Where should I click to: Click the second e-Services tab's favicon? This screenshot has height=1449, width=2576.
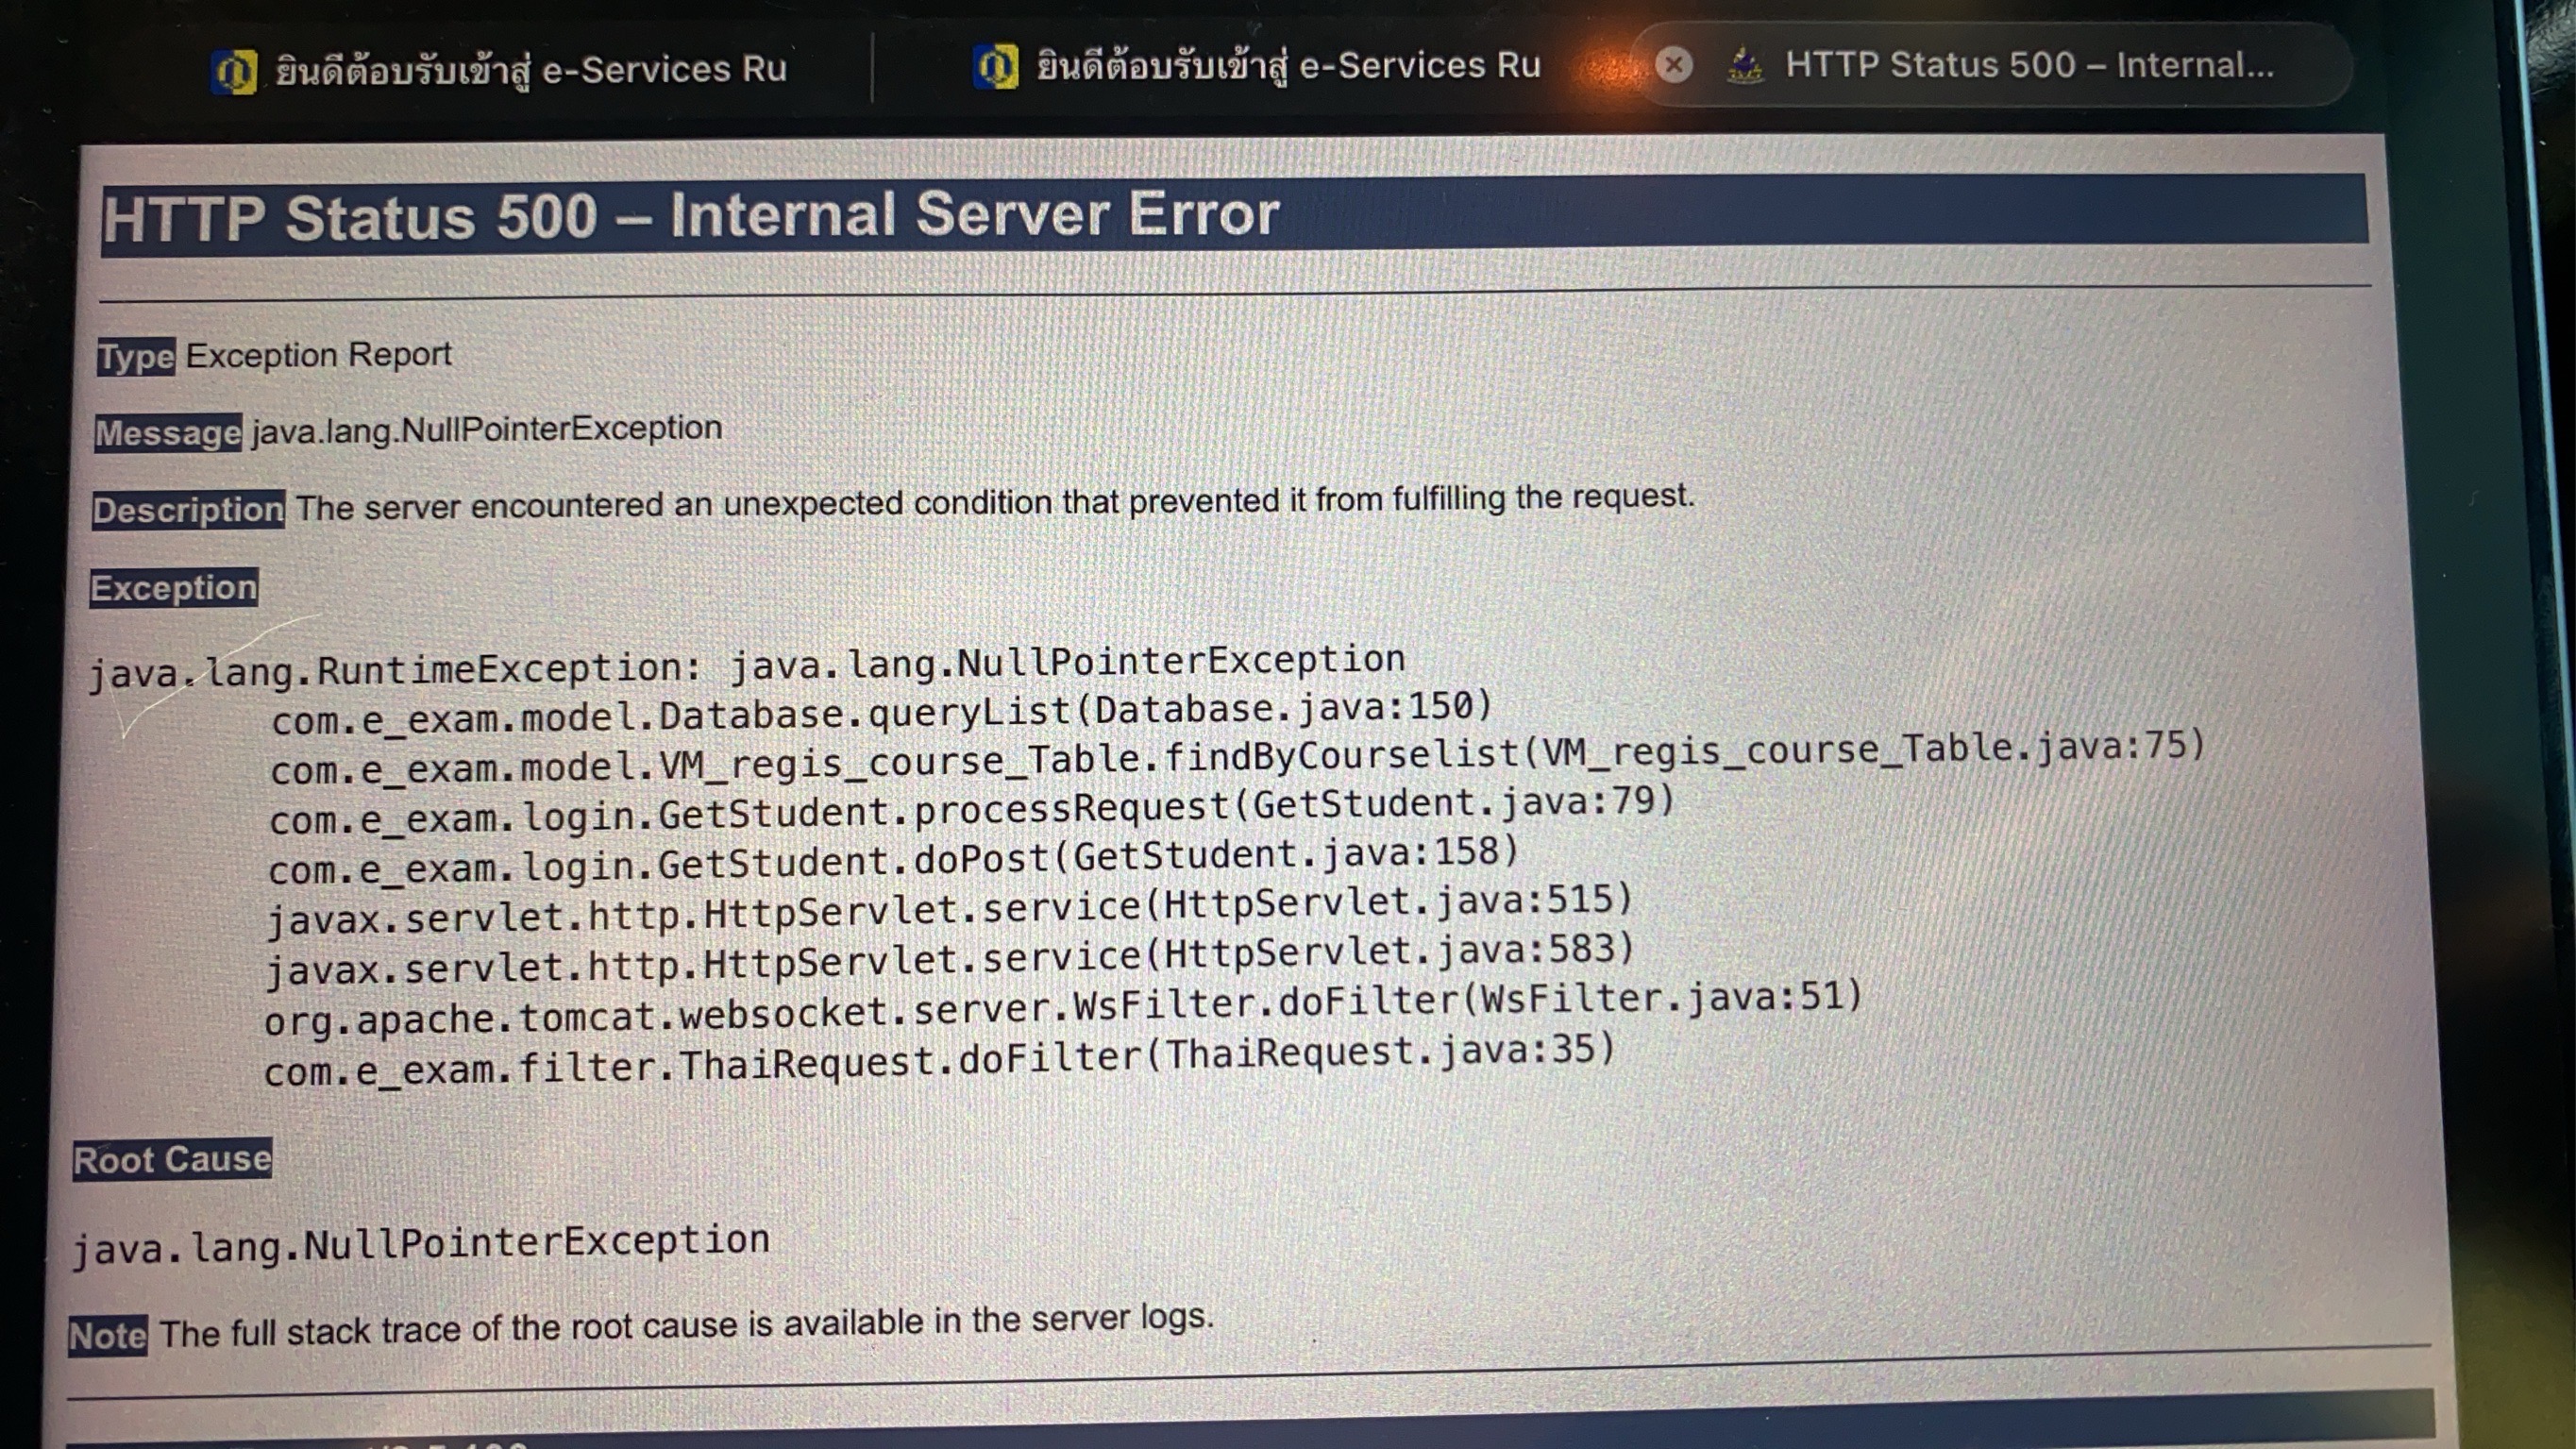[x=995, y=67]
